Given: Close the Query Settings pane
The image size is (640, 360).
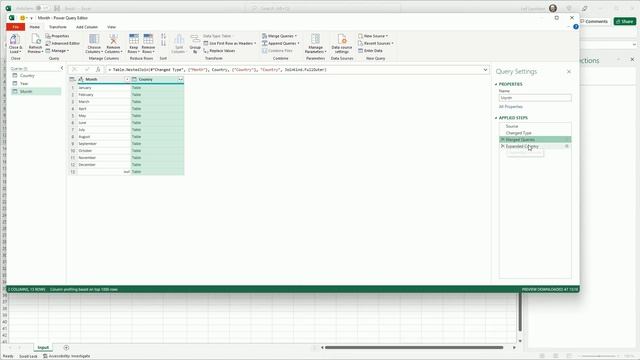Looking at the screenshot, I should [569, 72].
